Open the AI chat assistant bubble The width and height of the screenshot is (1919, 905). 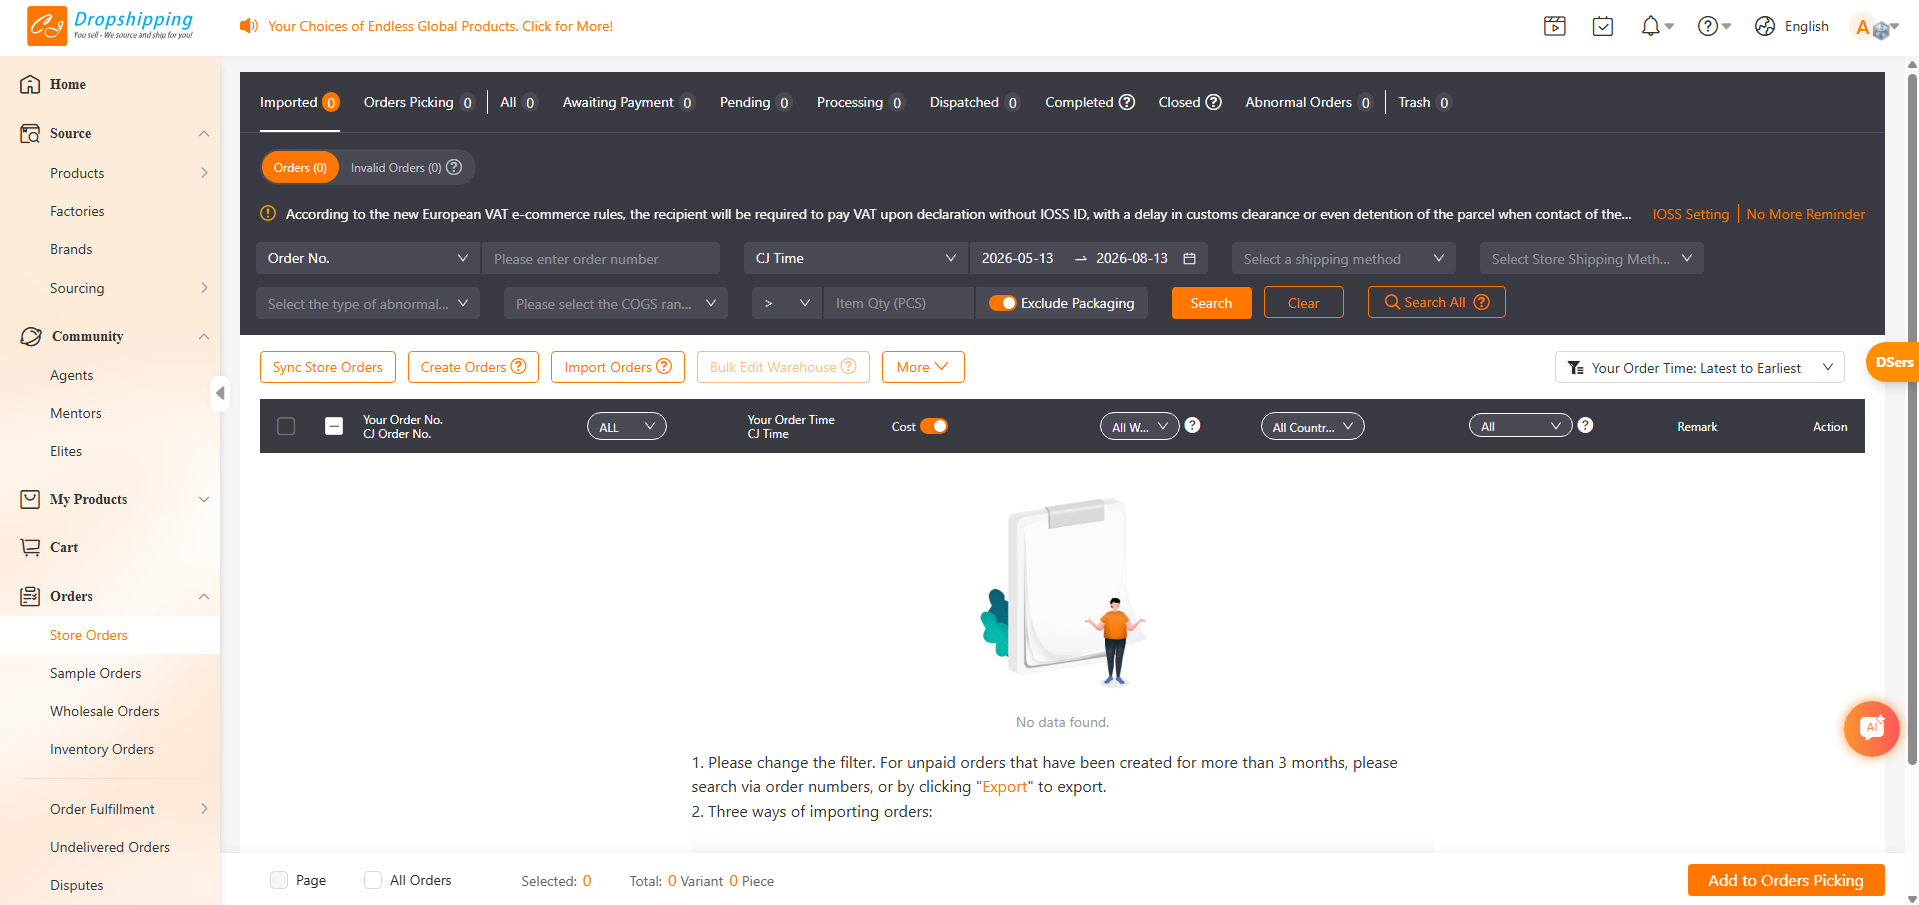1871,728
